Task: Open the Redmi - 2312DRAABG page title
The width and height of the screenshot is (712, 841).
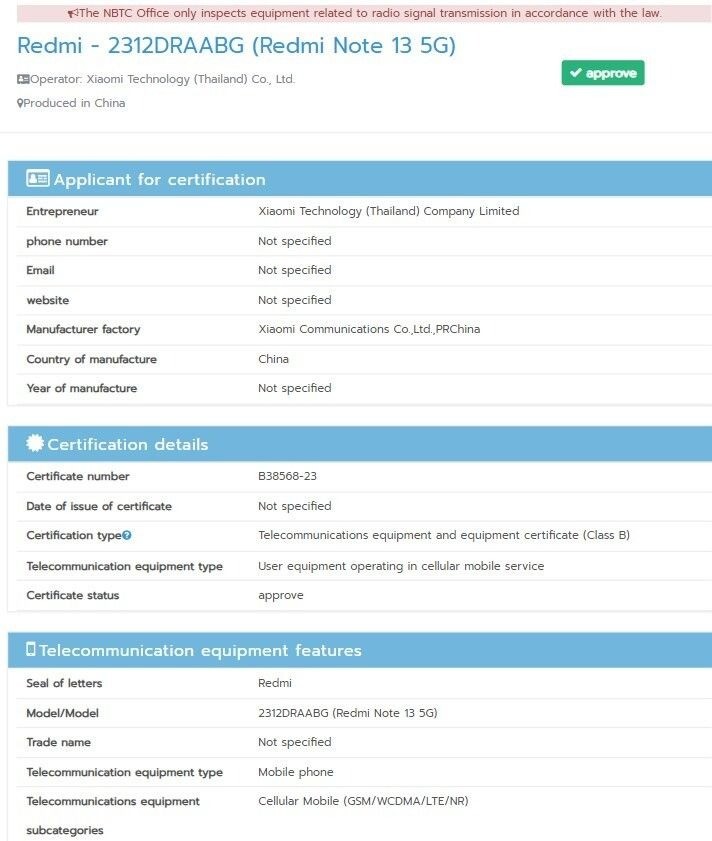Action: [237, 45]
